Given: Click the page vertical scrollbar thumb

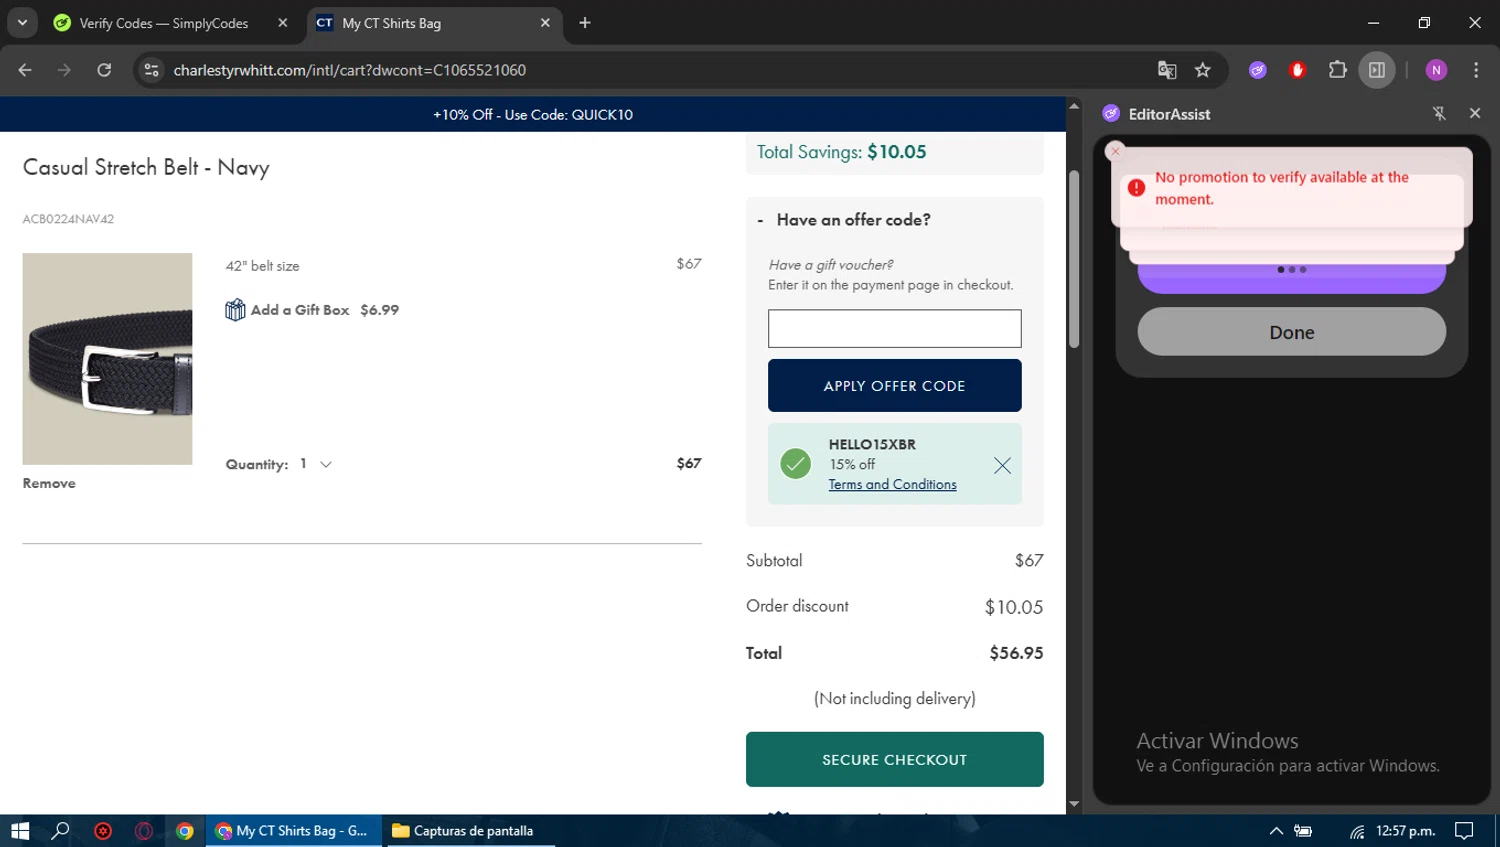Looking at the screenshot, I should tap(1074, 259).
